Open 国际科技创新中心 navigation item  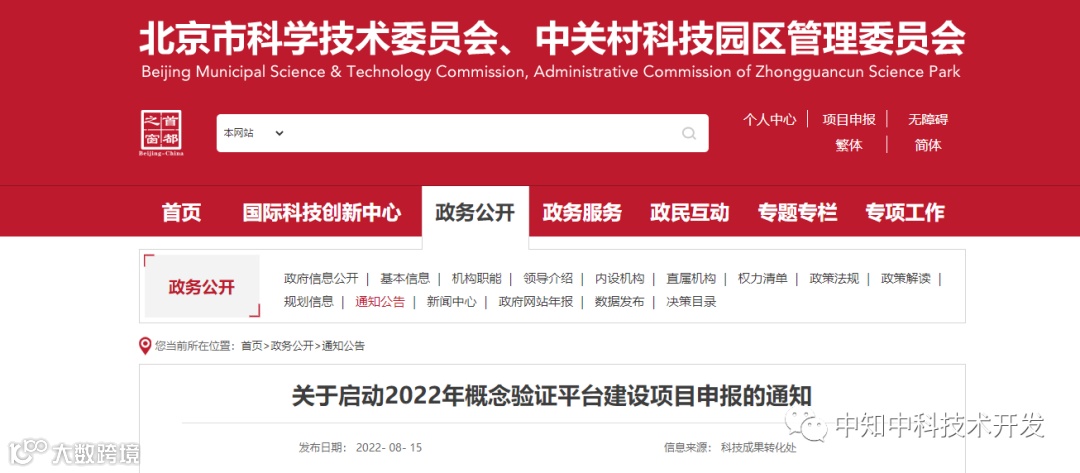(x=322, y=212)
